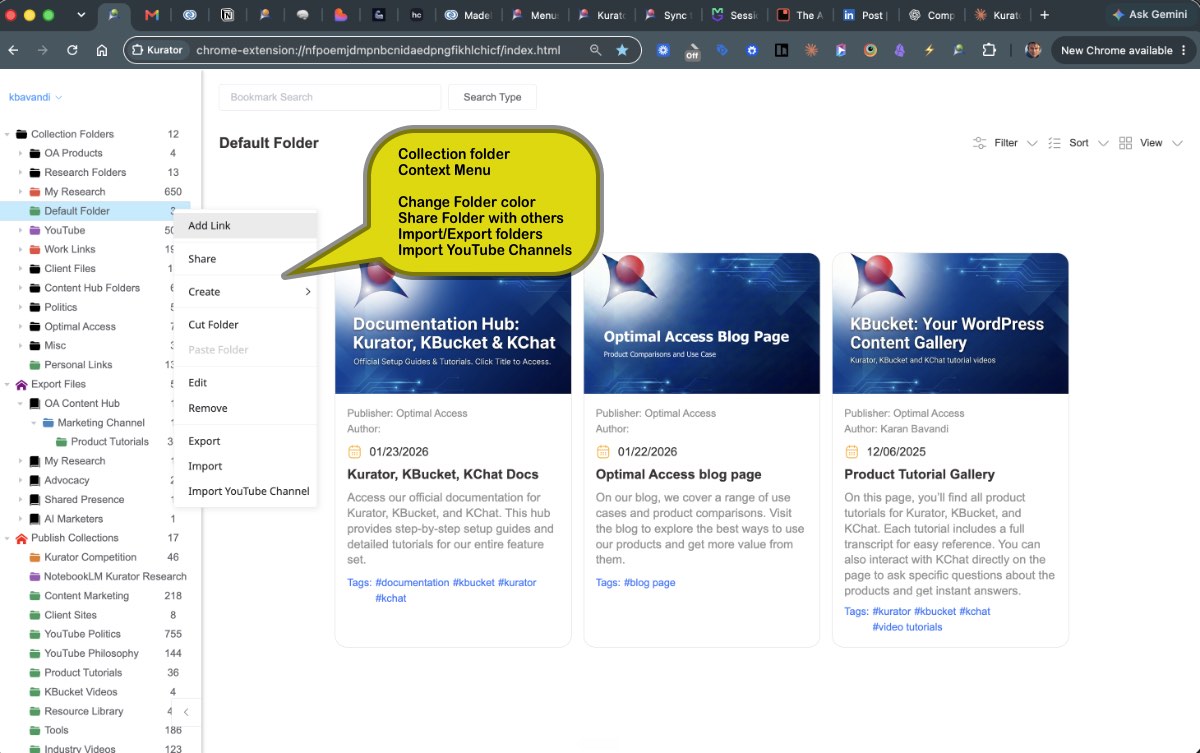The width and height of the screenshot is (1200, 753).
Task: Click Remove in the context menu
Action: coord(246,408)
